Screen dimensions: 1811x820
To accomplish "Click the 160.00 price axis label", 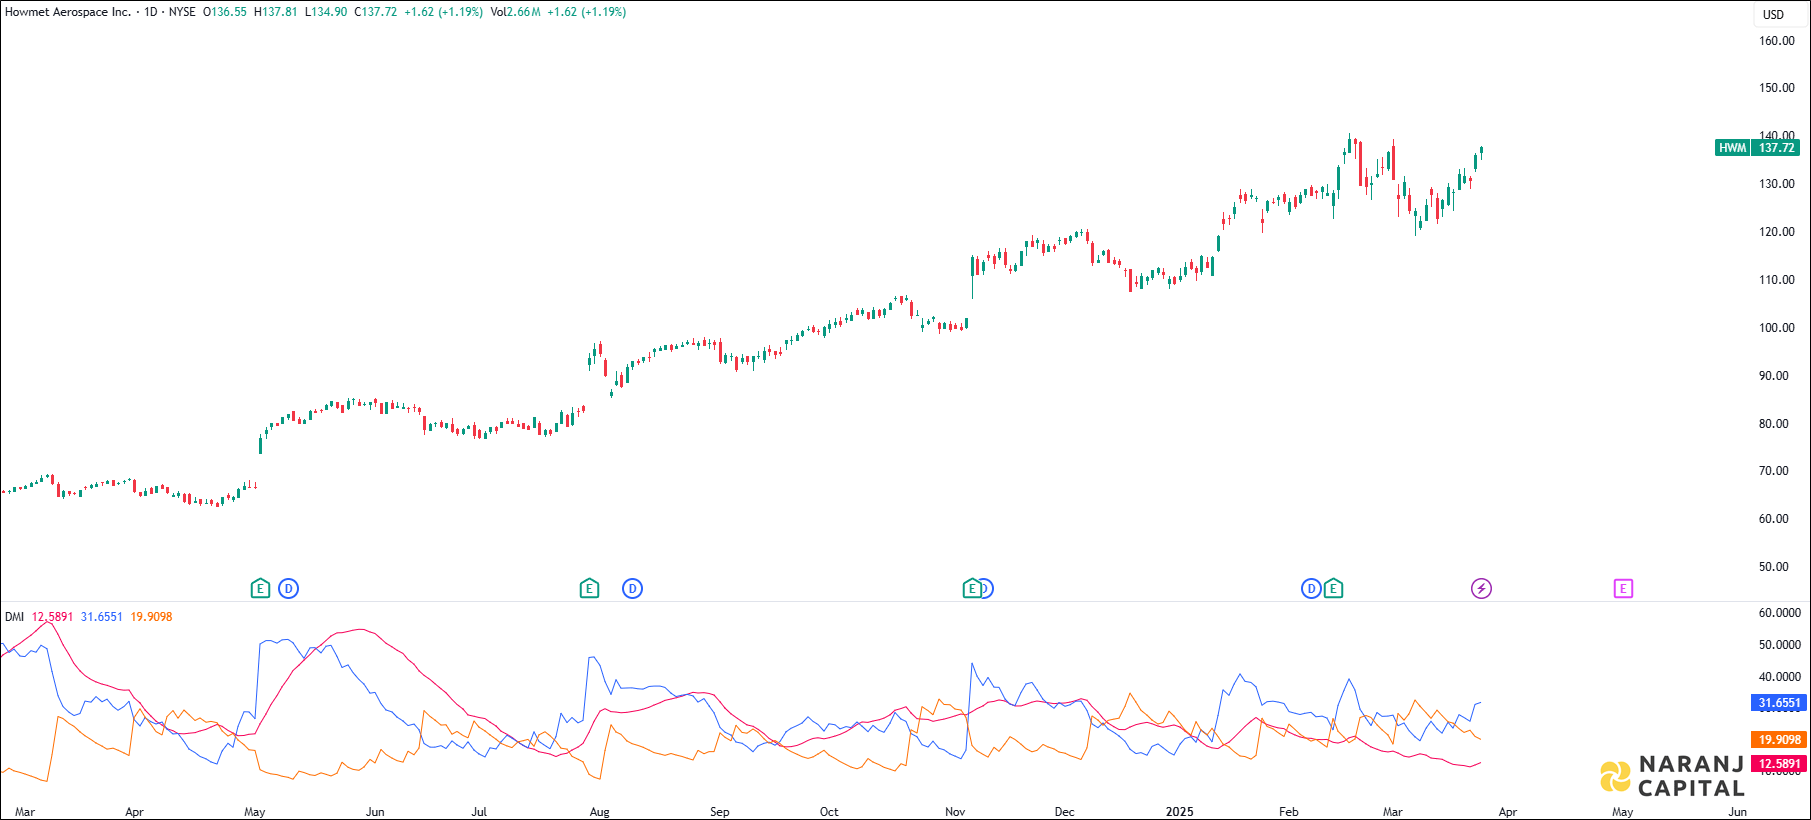I will click(1777, 41).
